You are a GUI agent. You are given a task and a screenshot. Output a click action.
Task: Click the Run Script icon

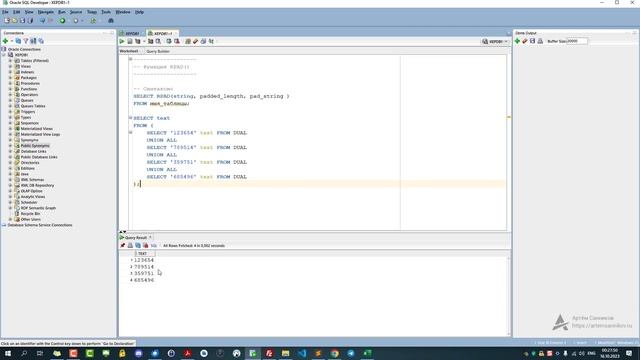tap(130, 41)
